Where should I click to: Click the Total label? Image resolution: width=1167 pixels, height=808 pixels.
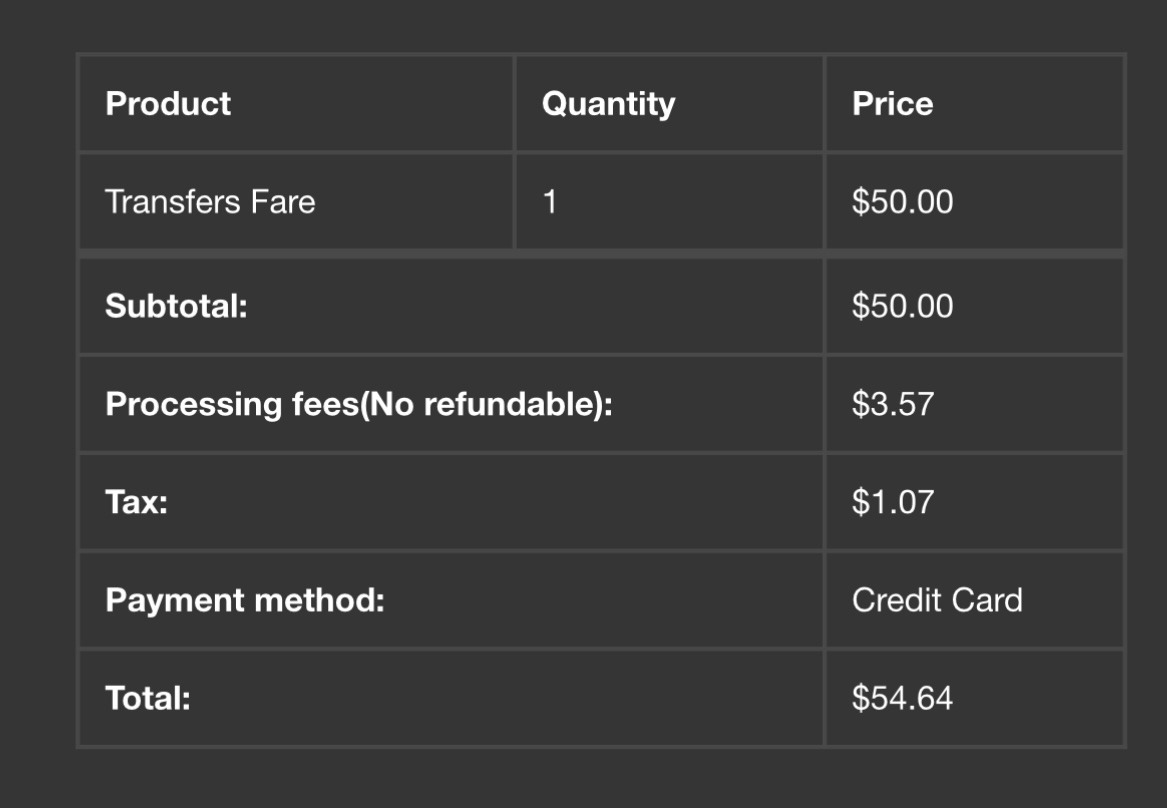click(x=148, y=698)
